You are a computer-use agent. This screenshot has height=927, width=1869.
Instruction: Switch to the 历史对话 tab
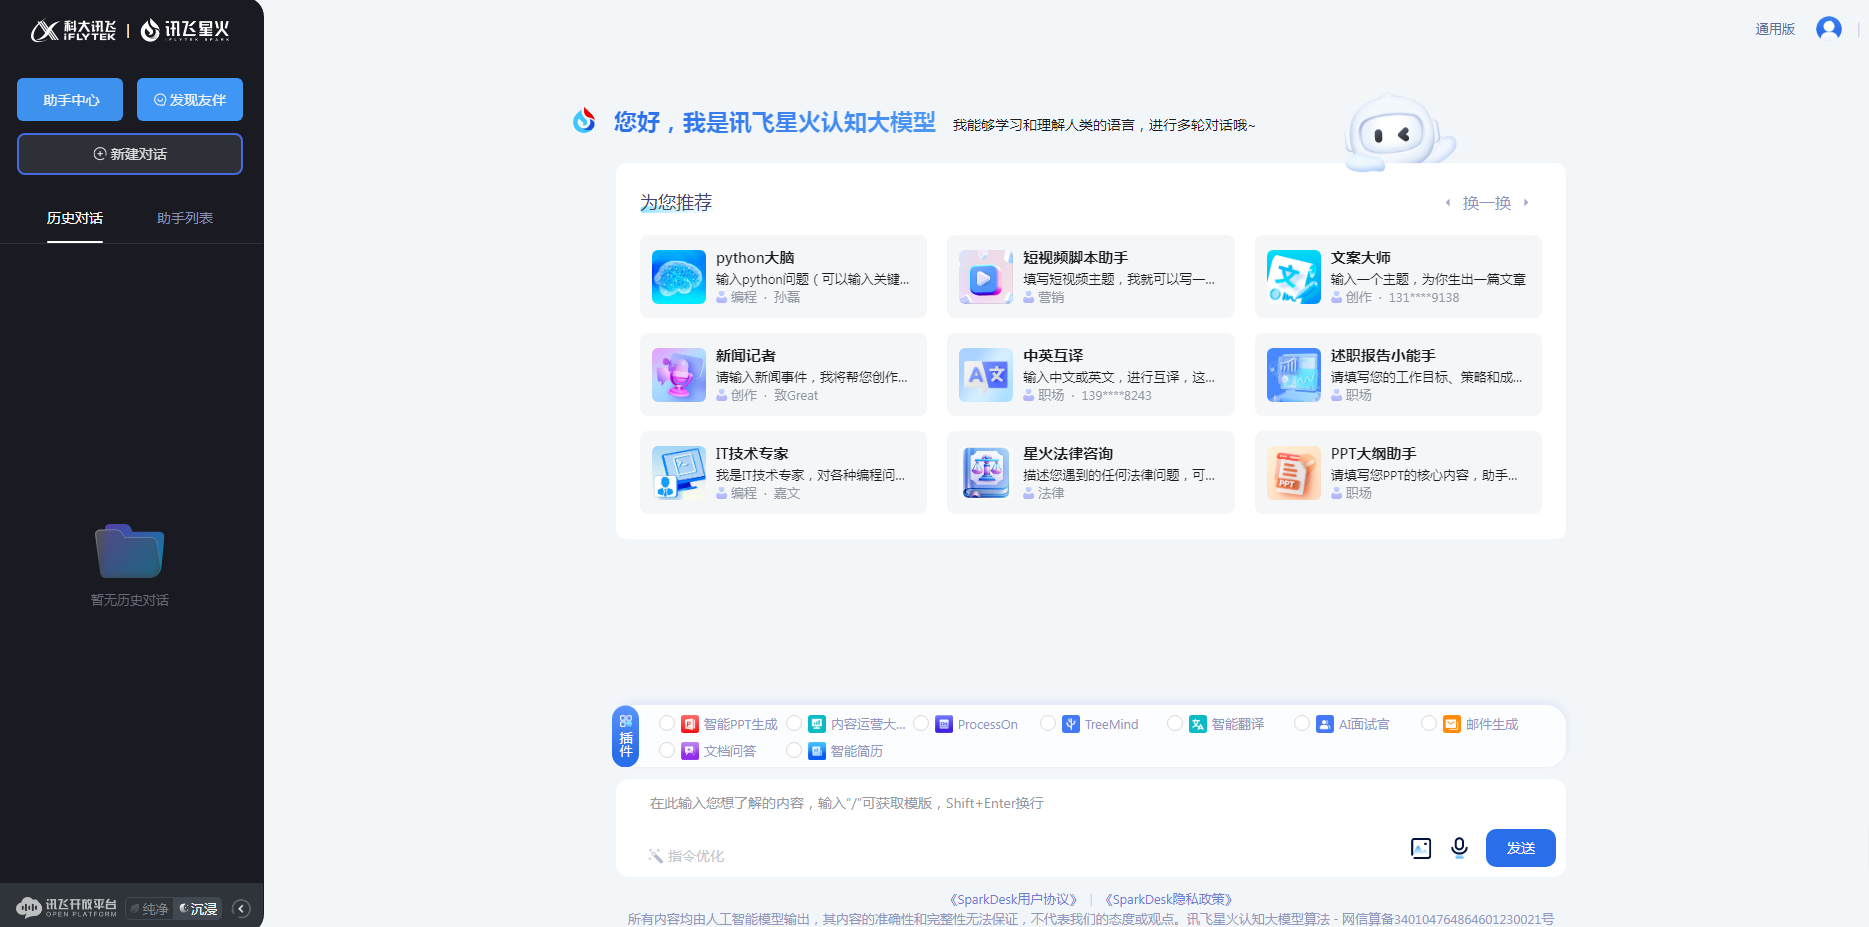coord(75,218)
